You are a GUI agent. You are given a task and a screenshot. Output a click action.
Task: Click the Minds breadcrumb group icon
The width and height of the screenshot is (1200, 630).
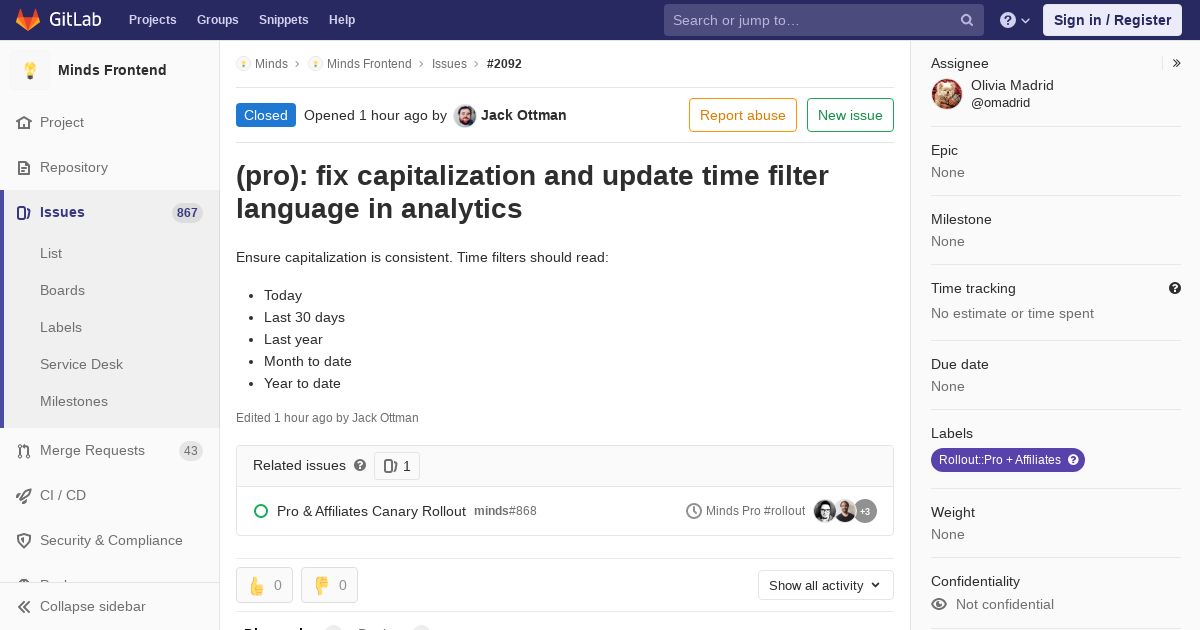[243, 64]
